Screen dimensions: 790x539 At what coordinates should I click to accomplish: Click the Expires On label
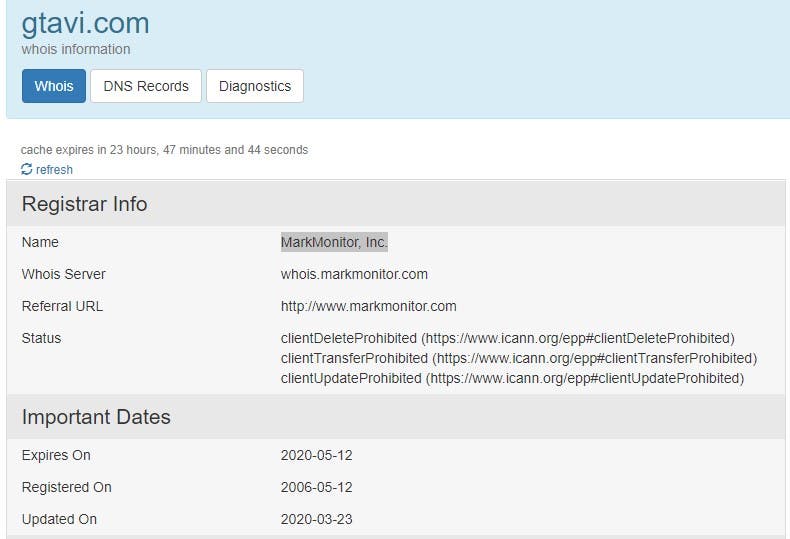click(x=56, y=455)
